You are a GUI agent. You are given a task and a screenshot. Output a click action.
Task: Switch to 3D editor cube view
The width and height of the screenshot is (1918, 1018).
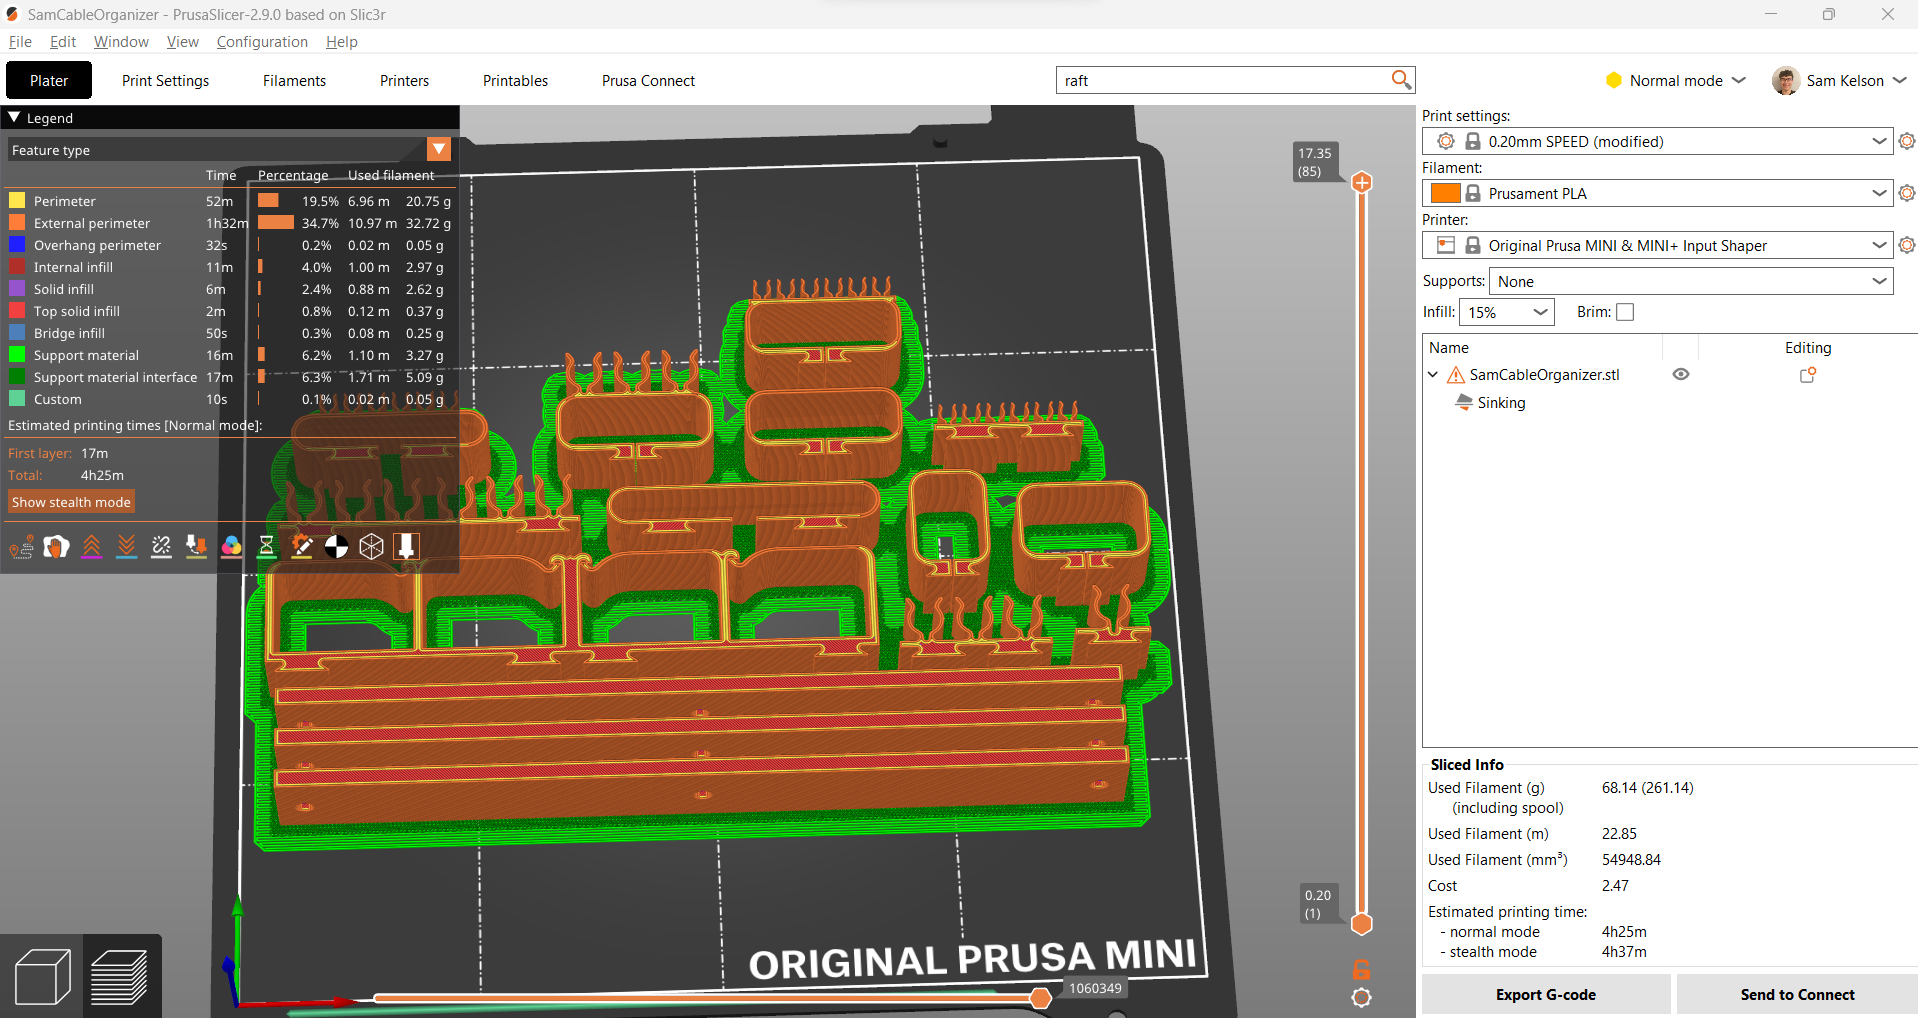[x=43, y=976]
